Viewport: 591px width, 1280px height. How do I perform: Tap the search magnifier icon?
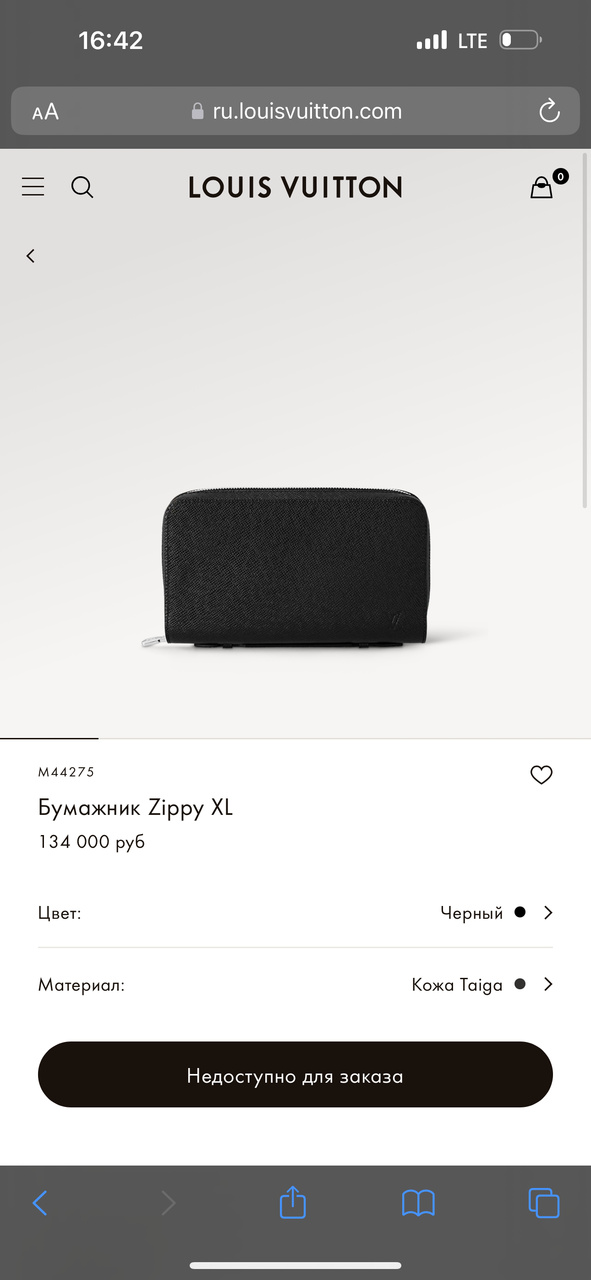[82, 187]
